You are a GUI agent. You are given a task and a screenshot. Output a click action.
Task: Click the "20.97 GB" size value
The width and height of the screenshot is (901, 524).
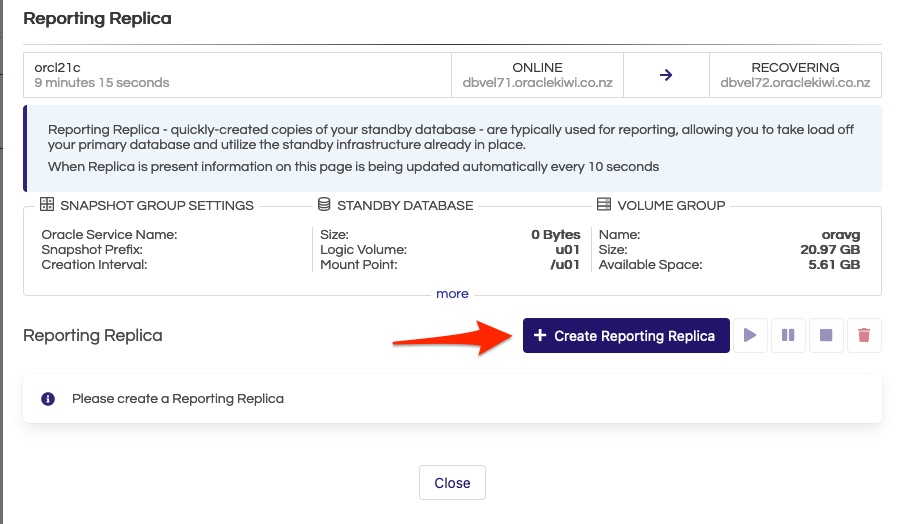click(x=830, y=249)
